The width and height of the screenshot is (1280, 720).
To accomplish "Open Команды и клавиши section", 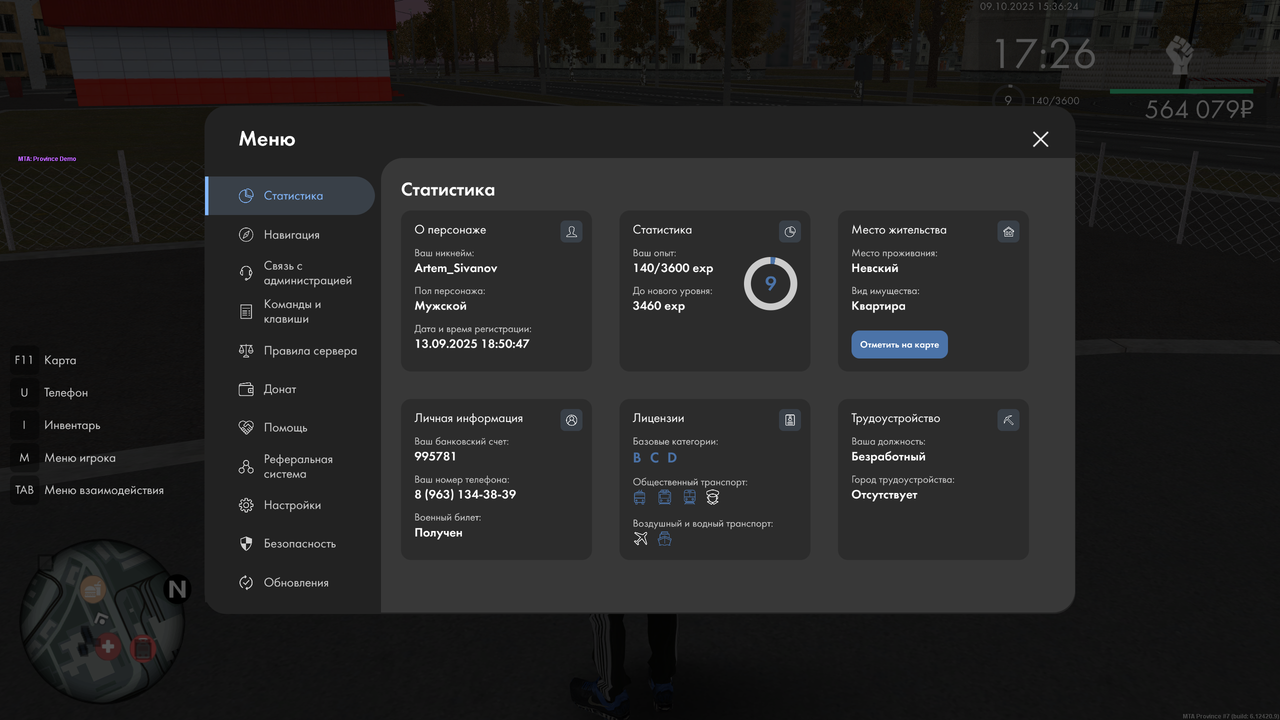I will click(290, 312).
